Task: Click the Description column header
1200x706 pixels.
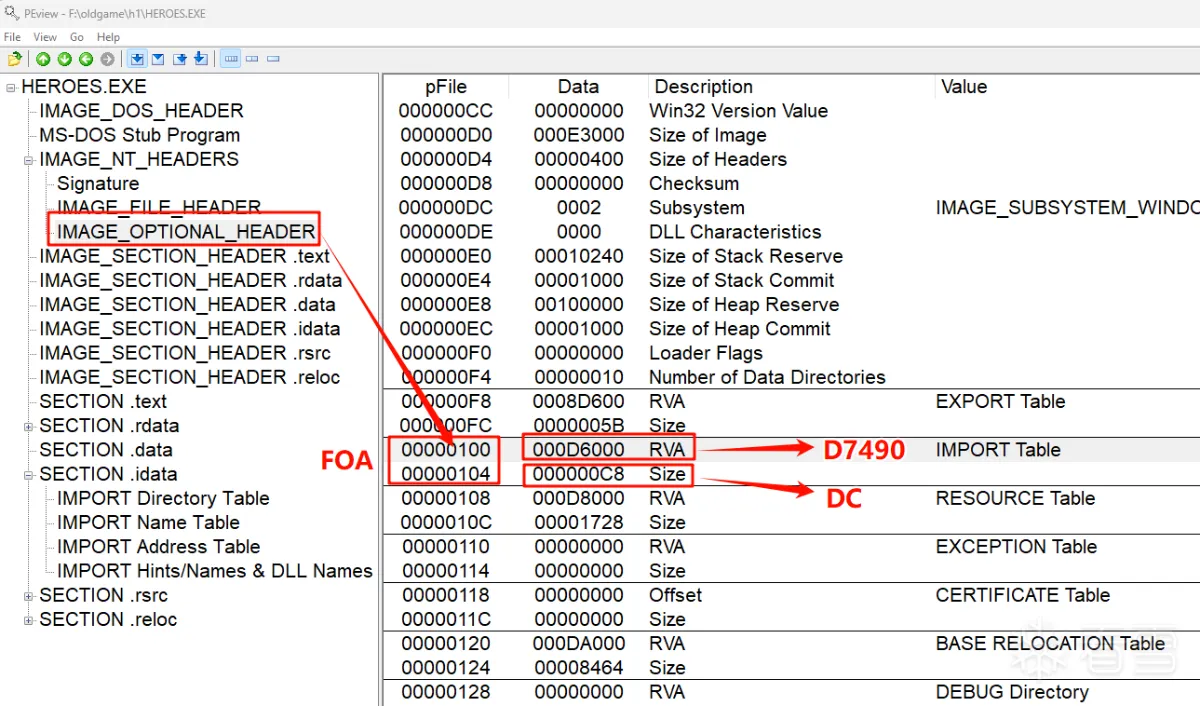Action: 703,87
